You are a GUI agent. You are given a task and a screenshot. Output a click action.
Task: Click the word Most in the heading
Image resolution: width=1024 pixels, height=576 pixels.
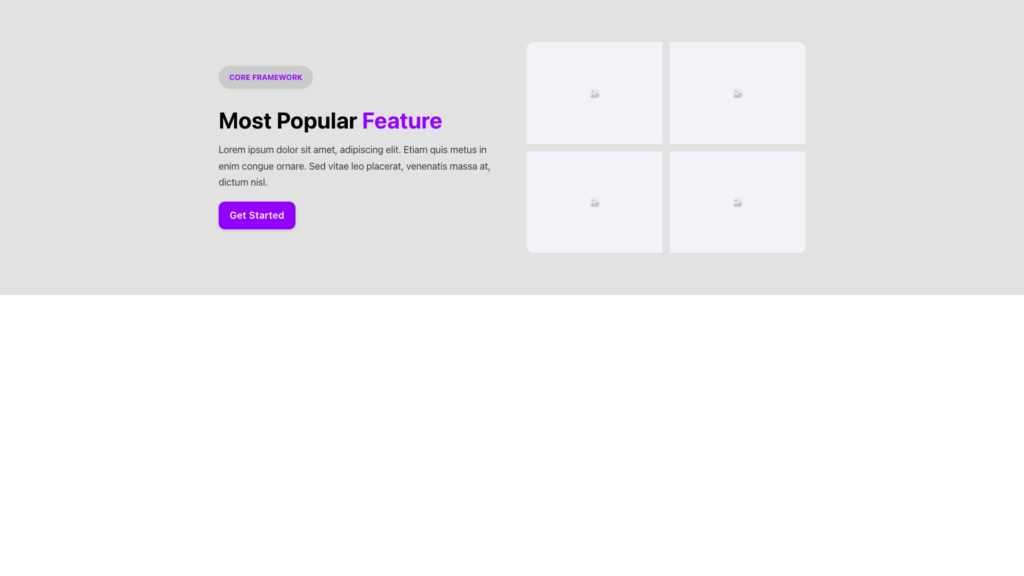tap(245, 121)
